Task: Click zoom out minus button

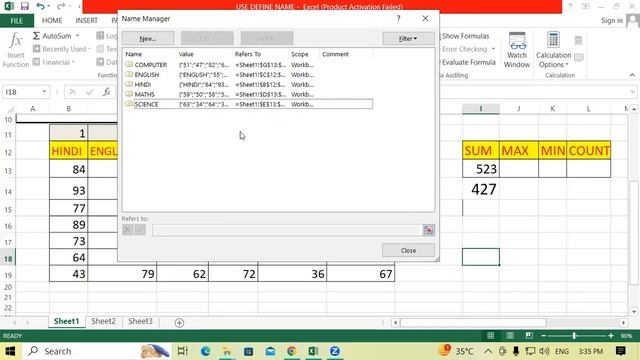Action: pos(543,336)
